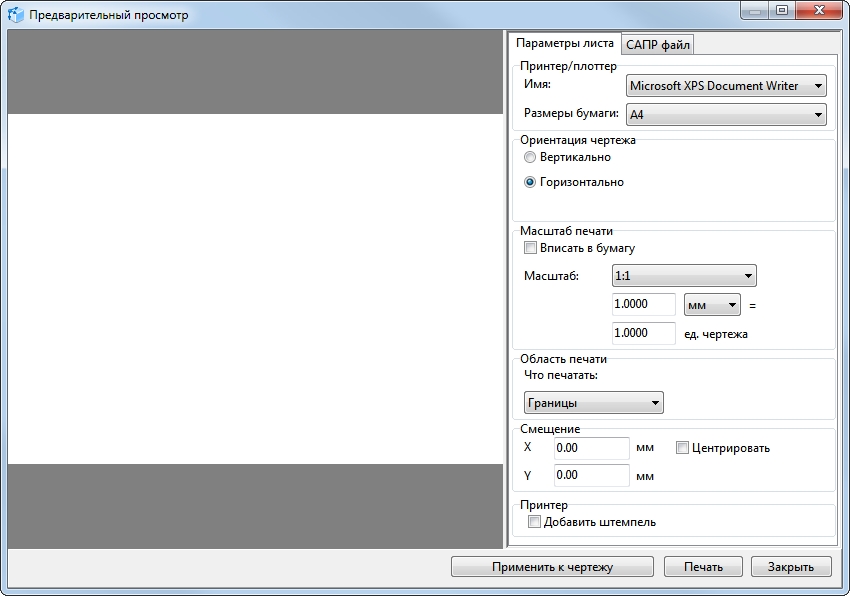
Task: Click the Печать button
Action: coord(703,567)
